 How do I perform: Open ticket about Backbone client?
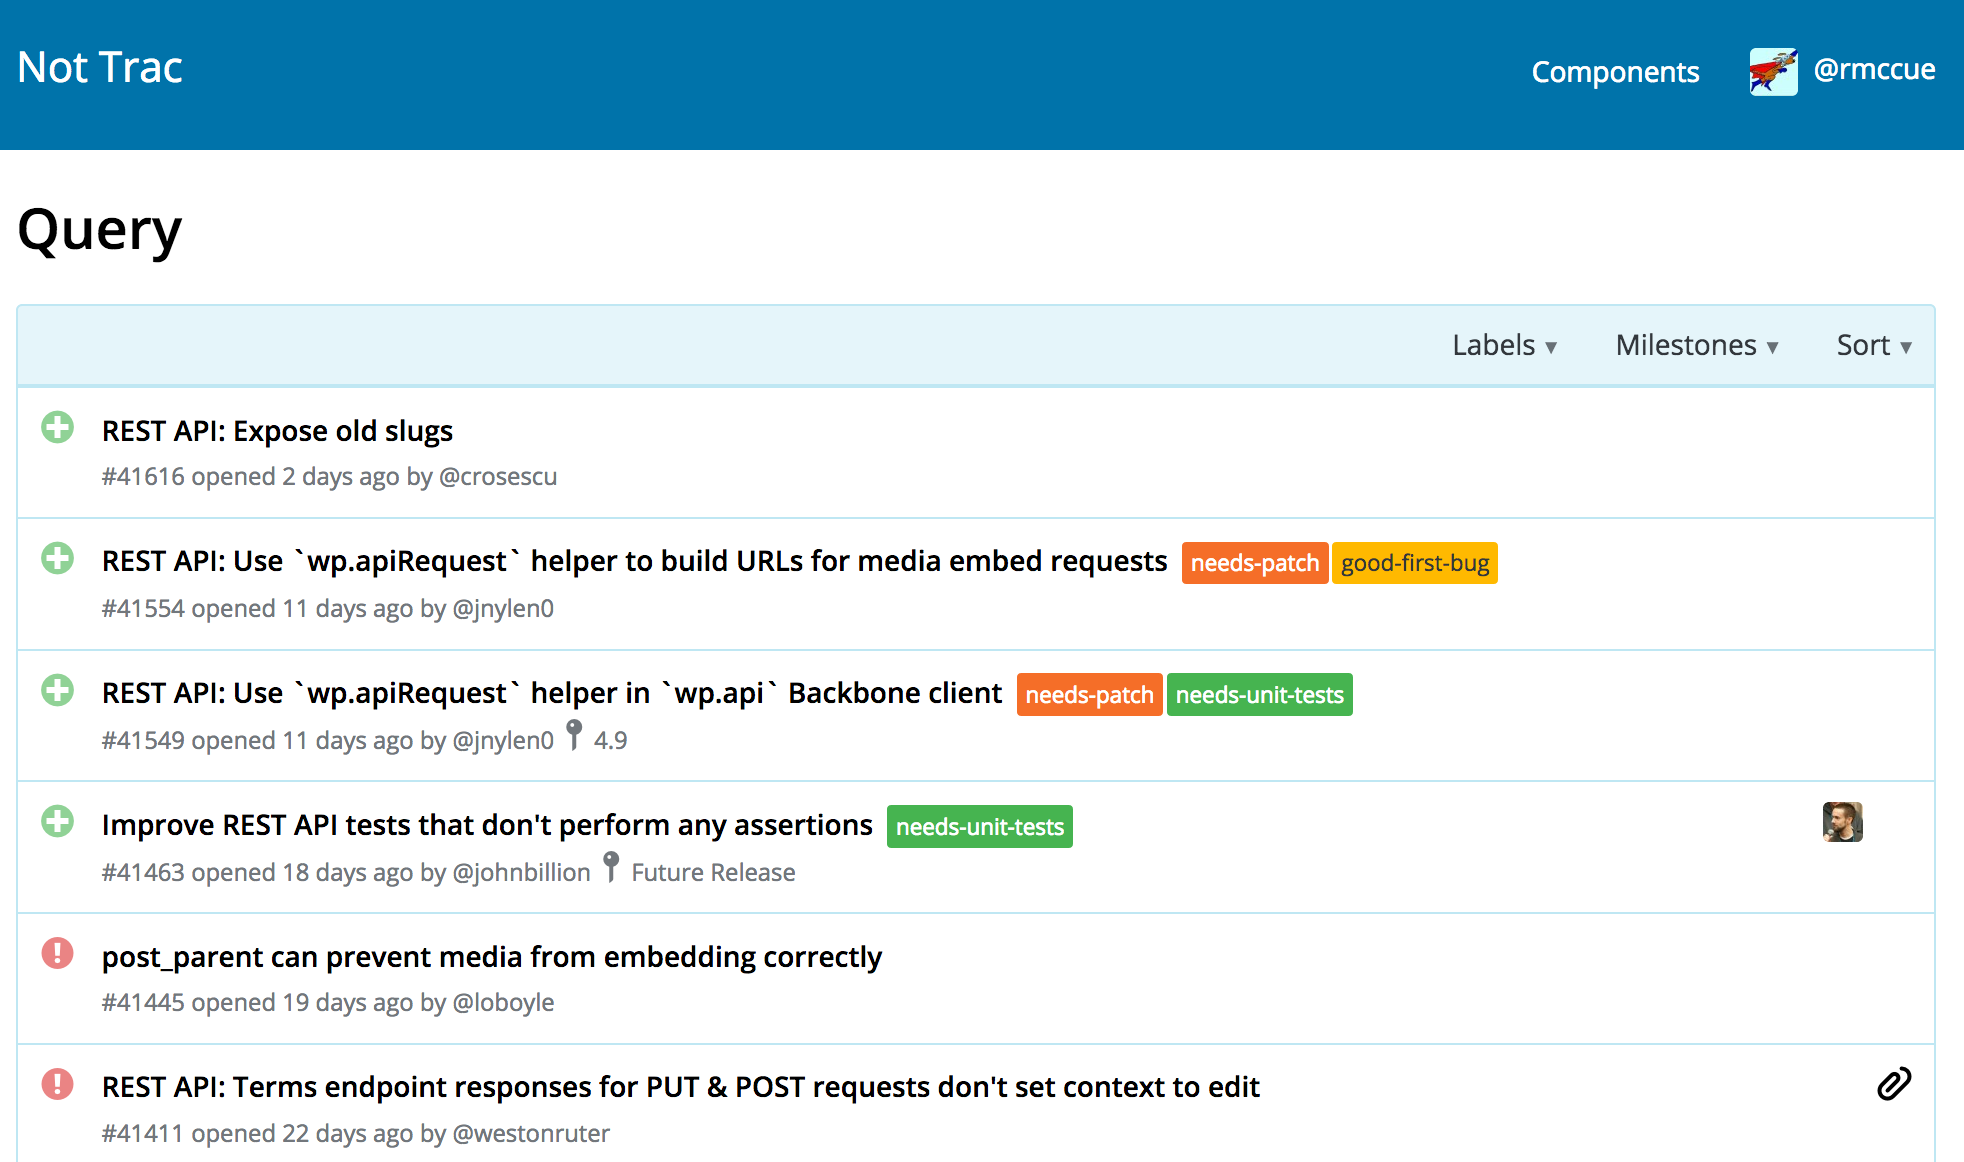tap(551, 693)
